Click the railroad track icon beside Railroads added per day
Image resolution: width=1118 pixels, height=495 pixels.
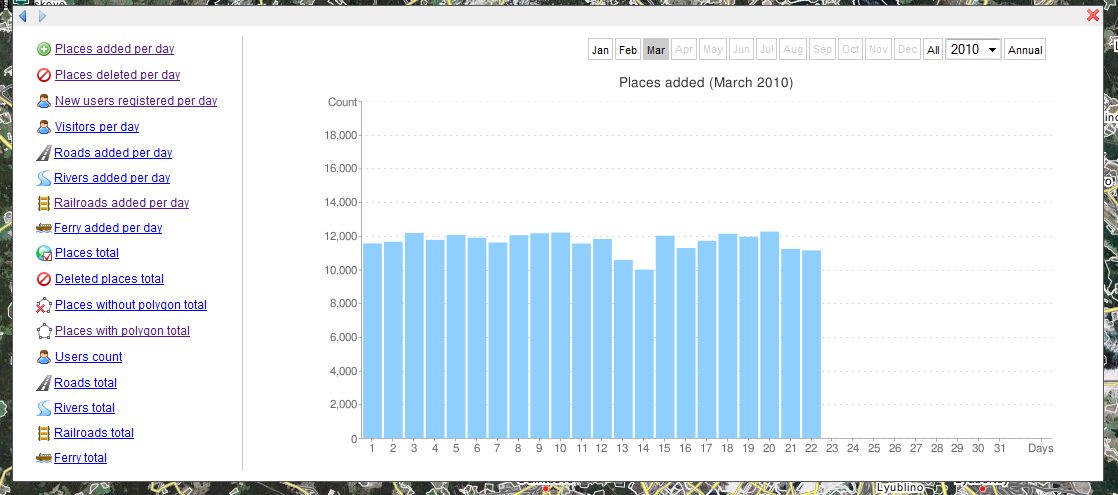pos(44,203)
